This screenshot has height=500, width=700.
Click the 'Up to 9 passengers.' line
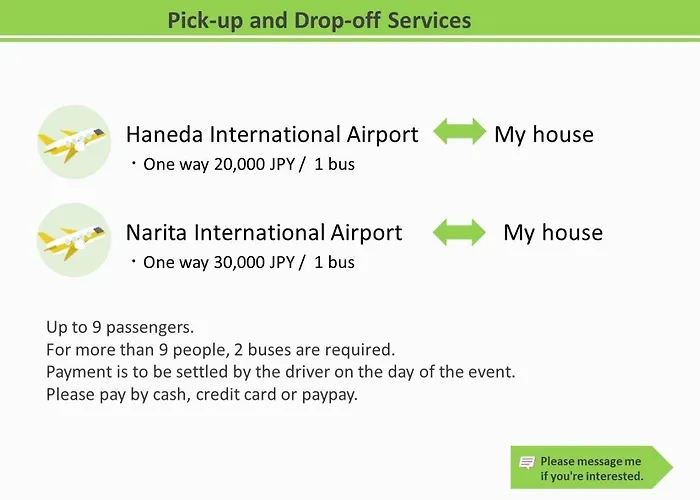coord(120,328)
